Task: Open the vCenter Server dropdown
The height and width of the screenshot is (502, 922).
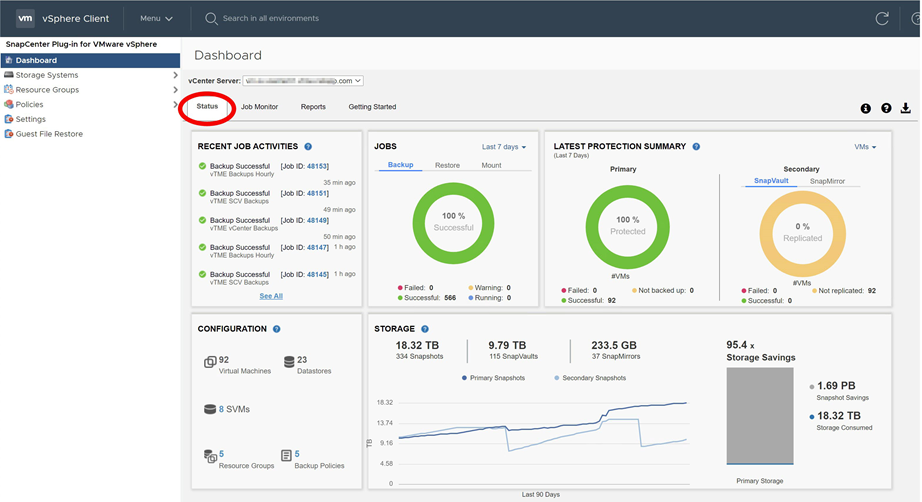Action: click(x=302, y=80)
